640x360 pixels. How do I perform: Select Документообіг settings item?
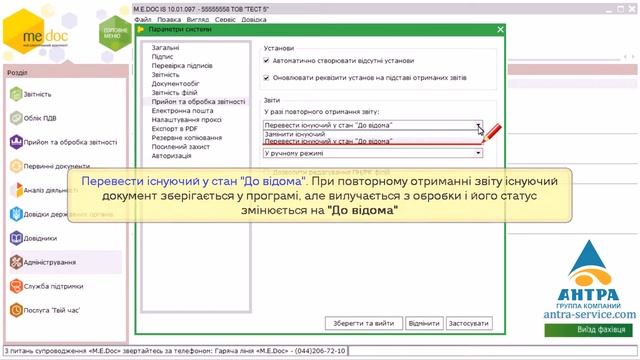tap(176, 84)
